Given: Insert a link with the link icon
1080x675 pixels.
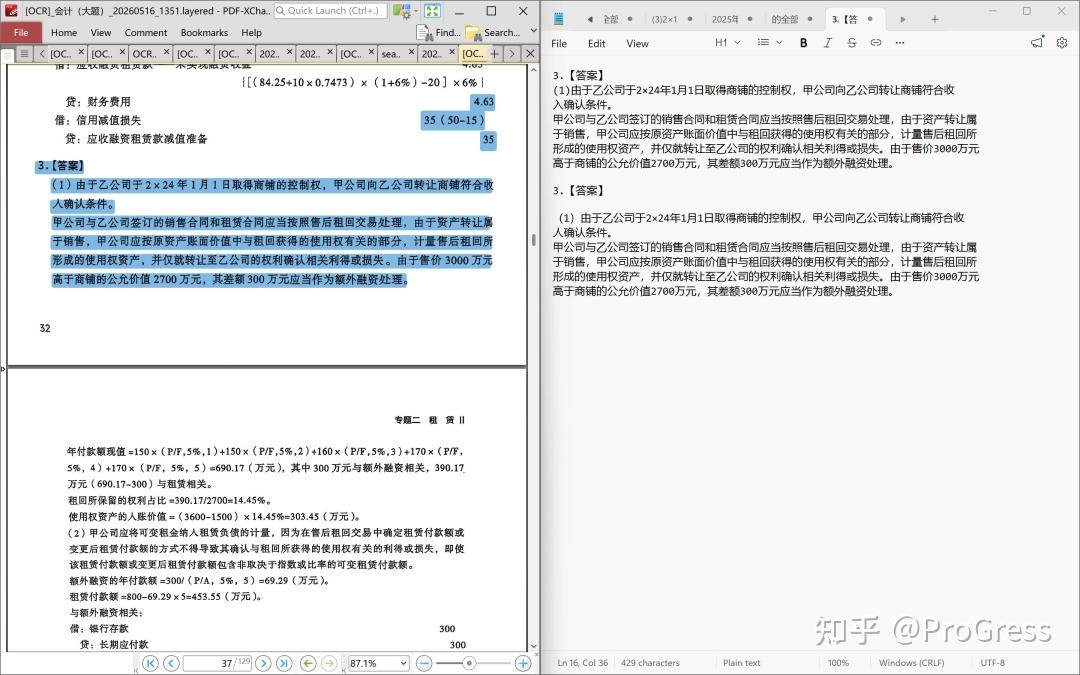Looking at the screenshot, I should [875, 43].
